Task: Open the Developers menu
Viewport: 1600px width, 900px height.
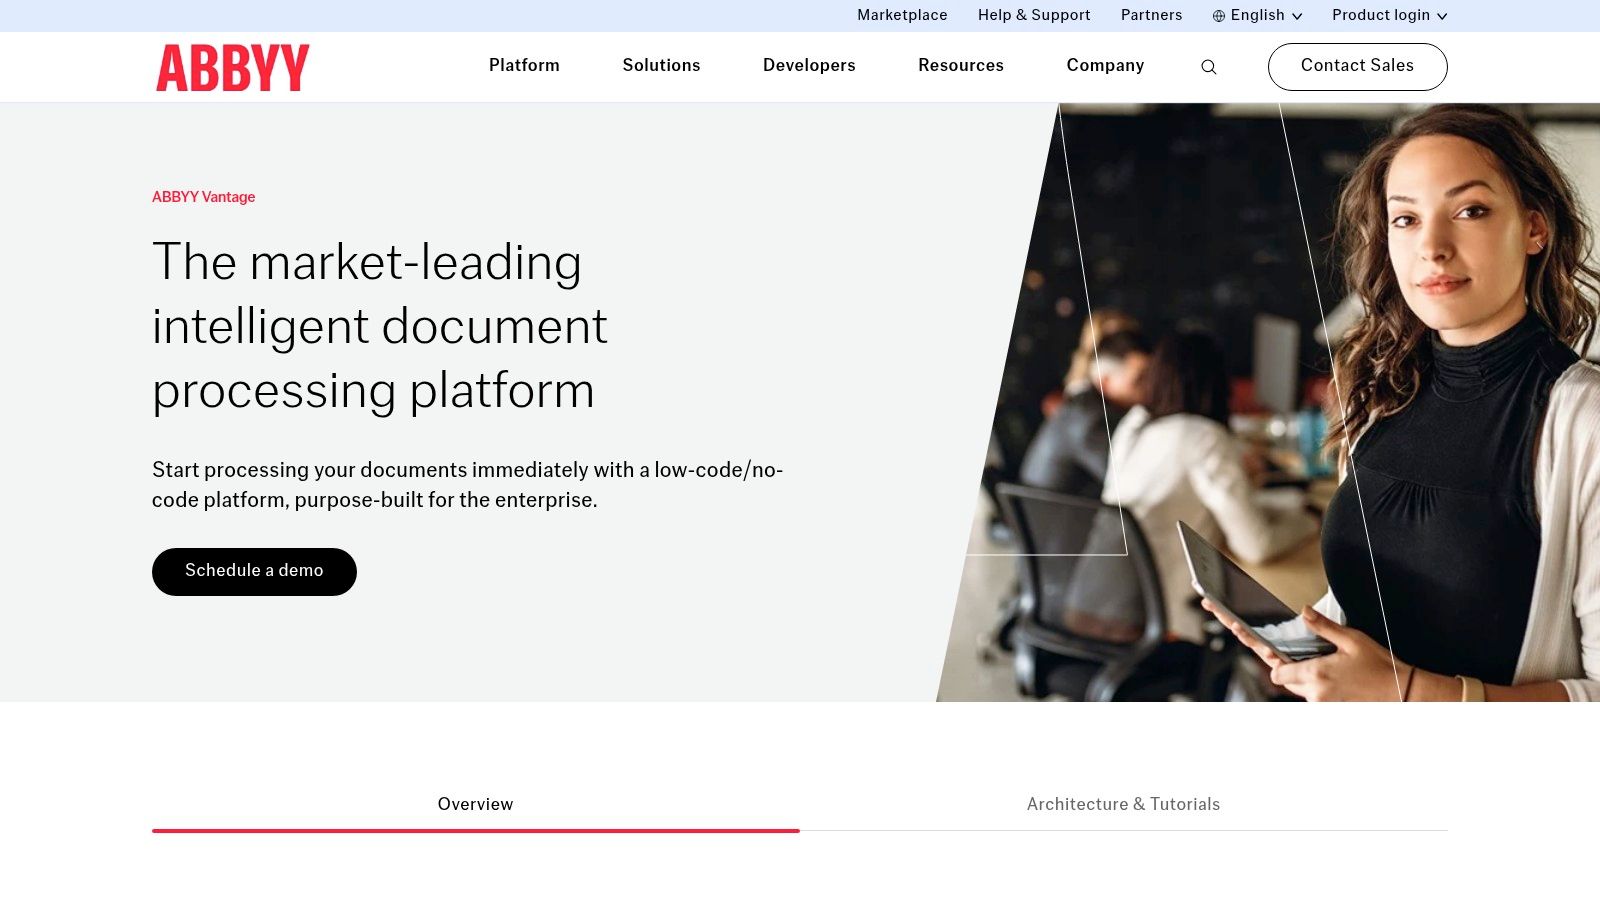Action: click(809, 65)
